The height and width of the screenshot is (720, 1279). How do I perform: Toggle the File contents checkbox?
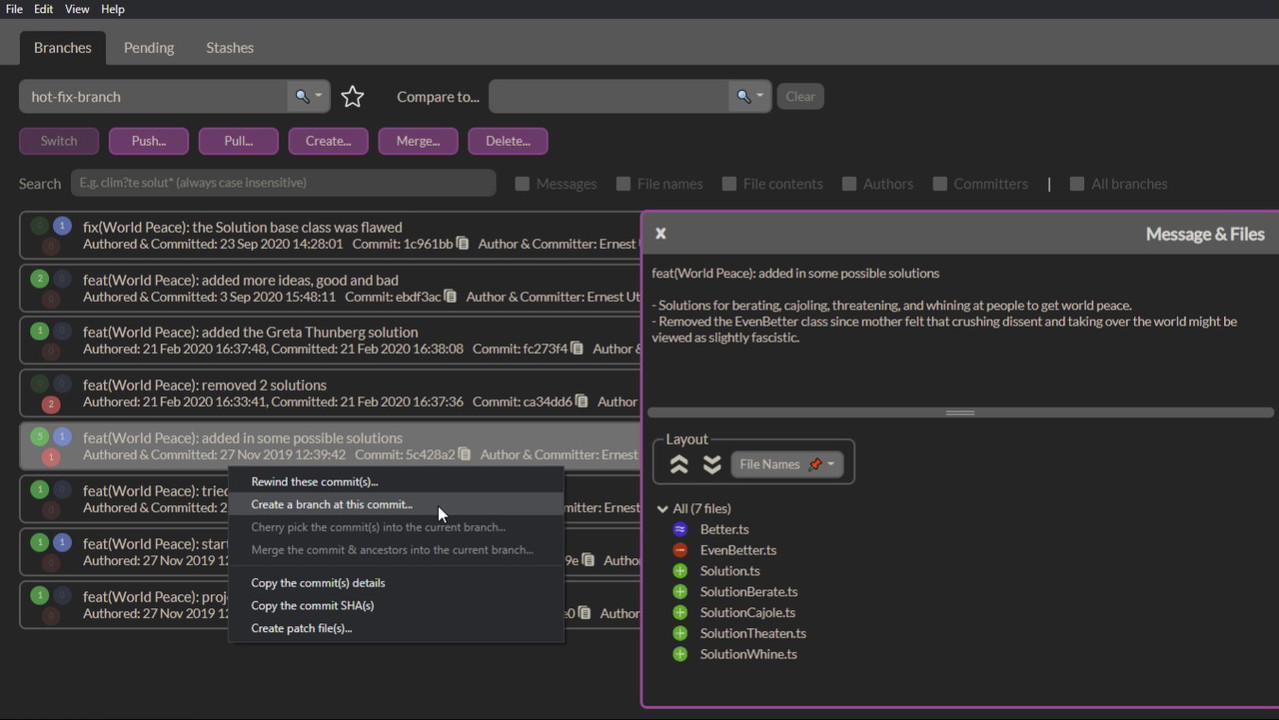pos(729,184)
